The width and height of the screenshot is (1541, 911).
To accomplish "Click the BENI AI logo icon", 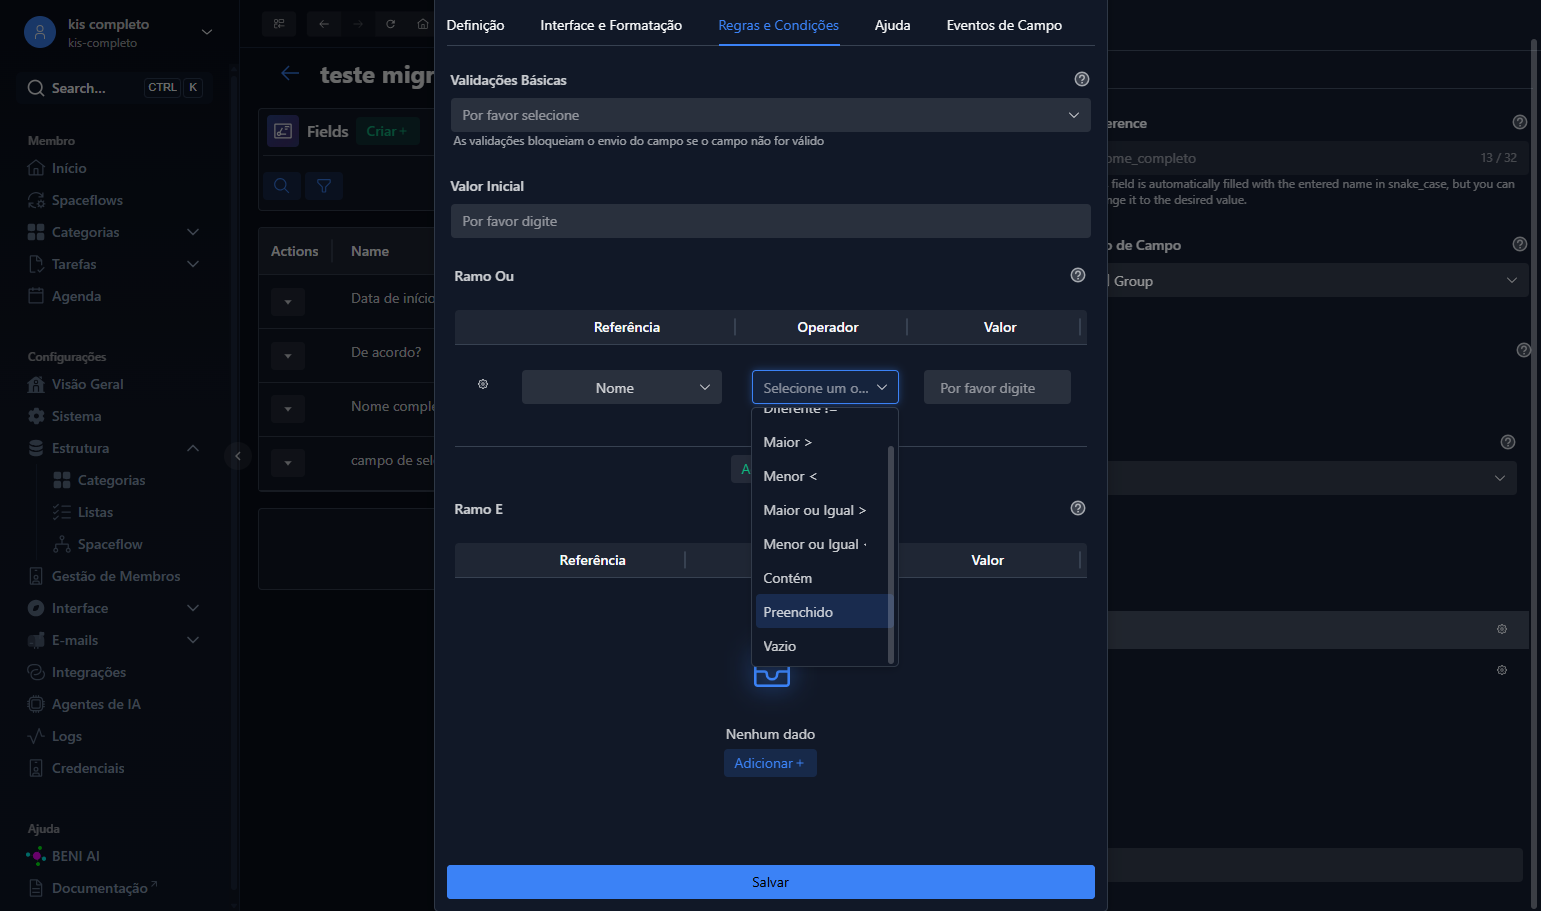I will [36, 856].
